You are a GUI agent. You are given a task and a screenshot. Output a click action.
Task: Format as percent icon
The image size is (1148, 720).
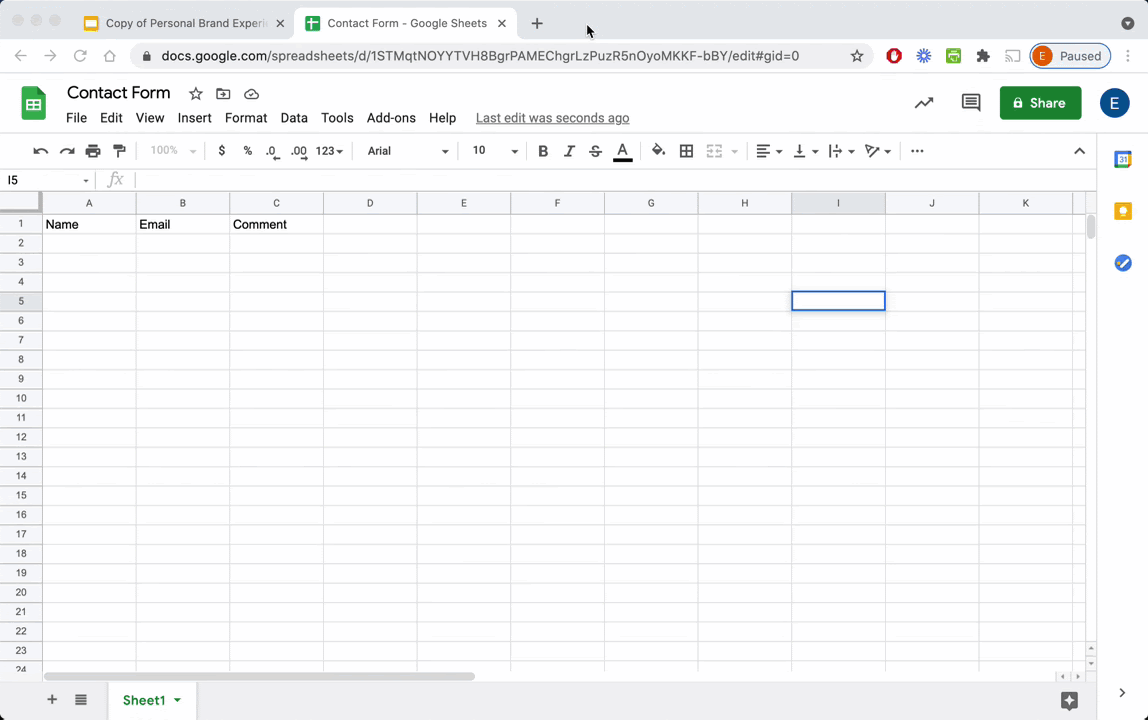click(x=247, y=151)
